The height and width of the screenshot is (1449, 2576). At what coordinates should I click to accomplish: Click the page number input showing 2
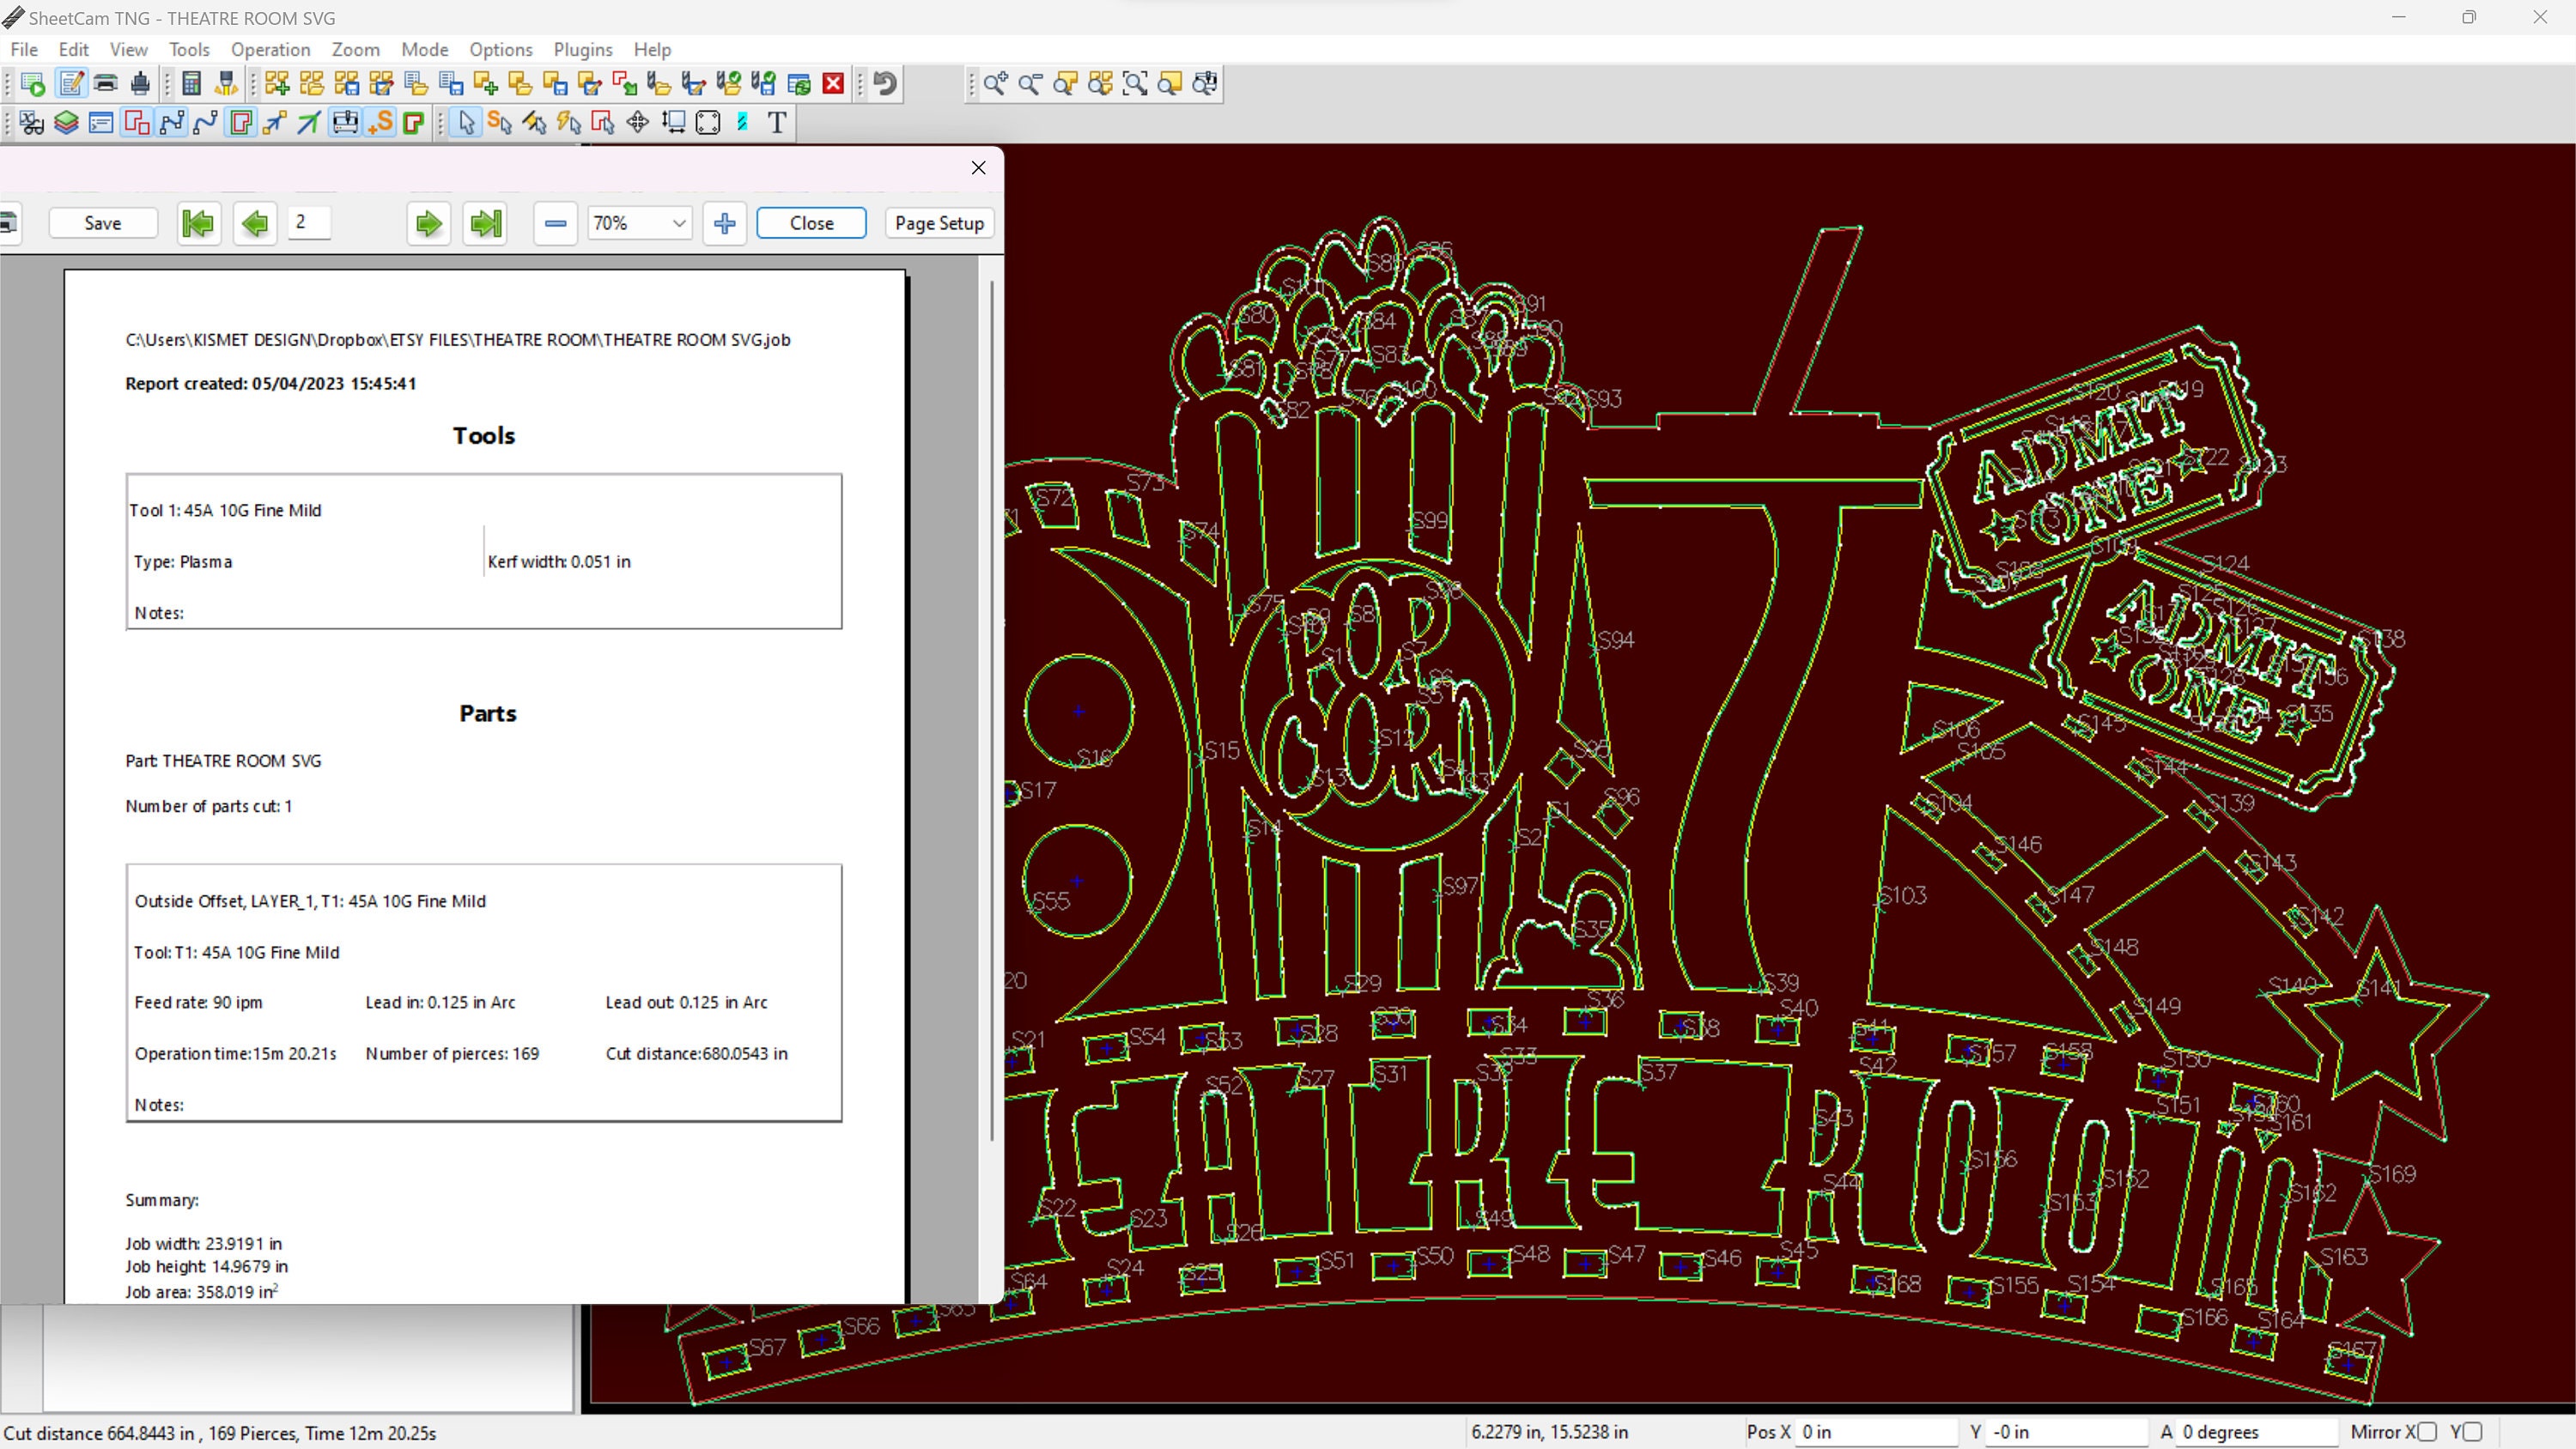(309, 223)
